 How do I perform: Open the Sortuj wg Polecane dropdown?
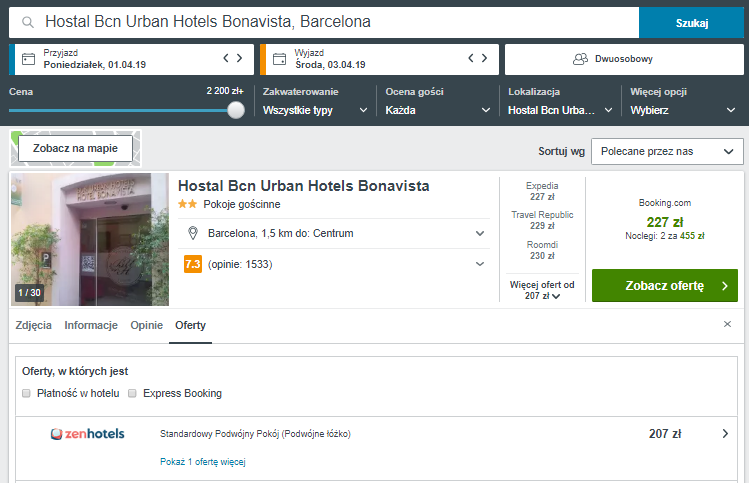coord(667,151)
